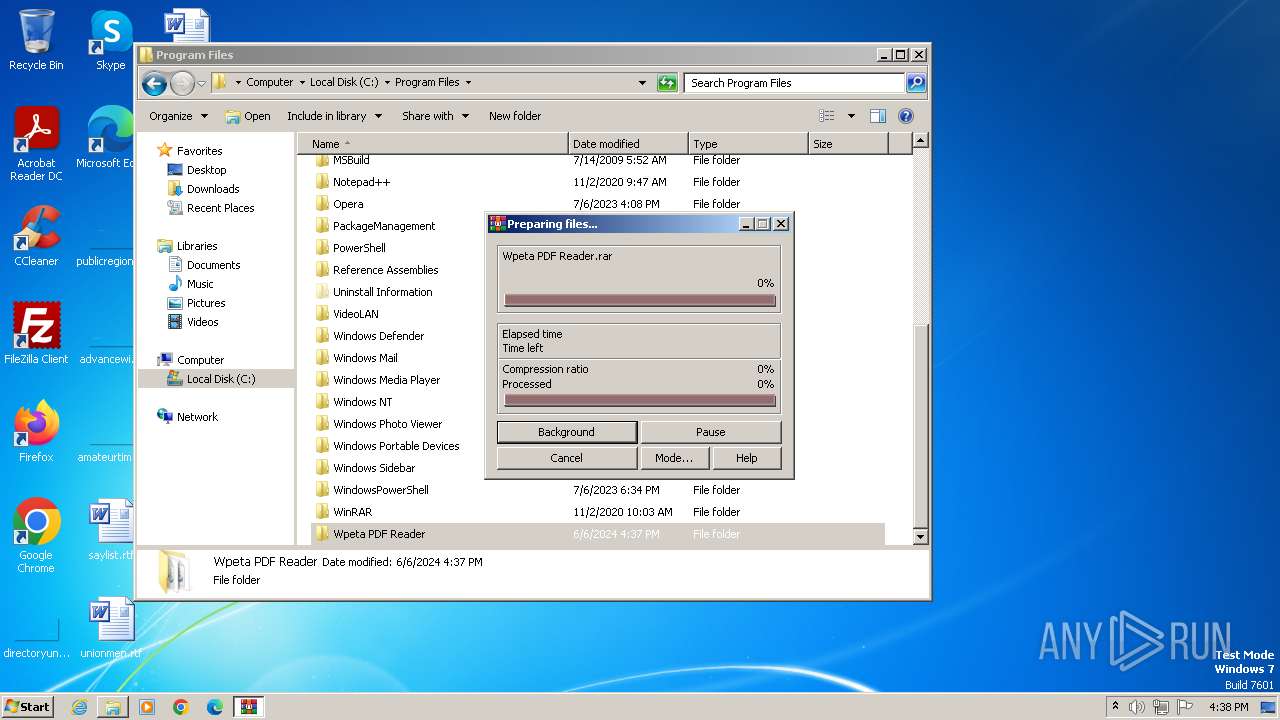Click the file progress bar
This screenshot has width=1280, height=720.
pos(640,300)
